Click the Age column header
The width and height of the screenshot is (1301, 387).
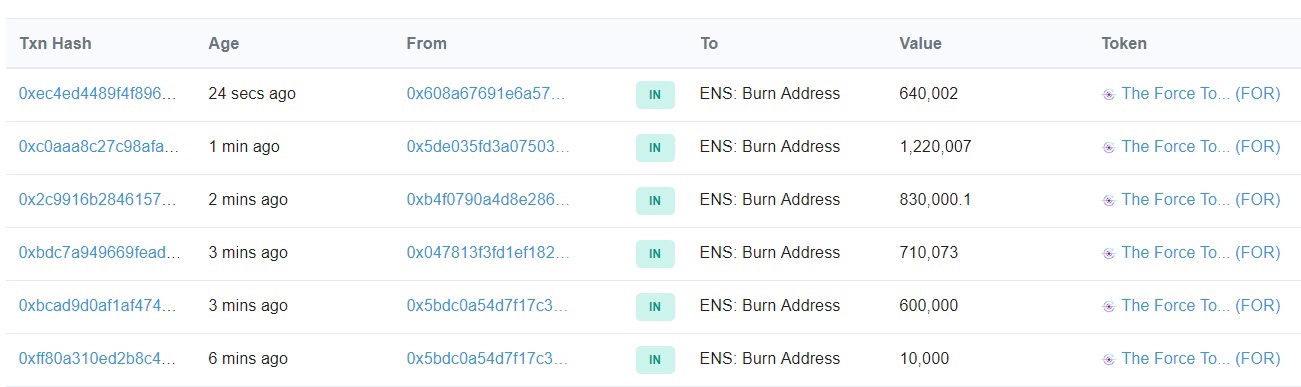[223, 44]
